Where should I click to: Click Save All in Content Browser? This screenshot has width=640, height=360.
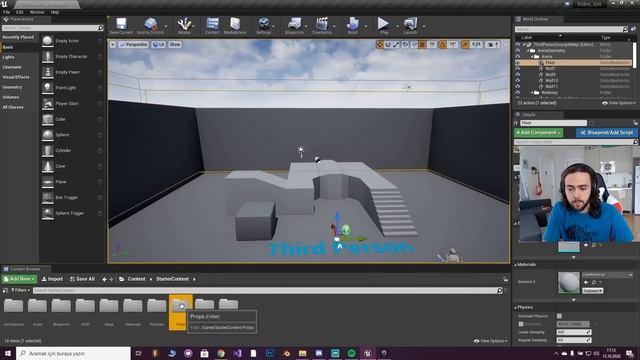[82, 279]
